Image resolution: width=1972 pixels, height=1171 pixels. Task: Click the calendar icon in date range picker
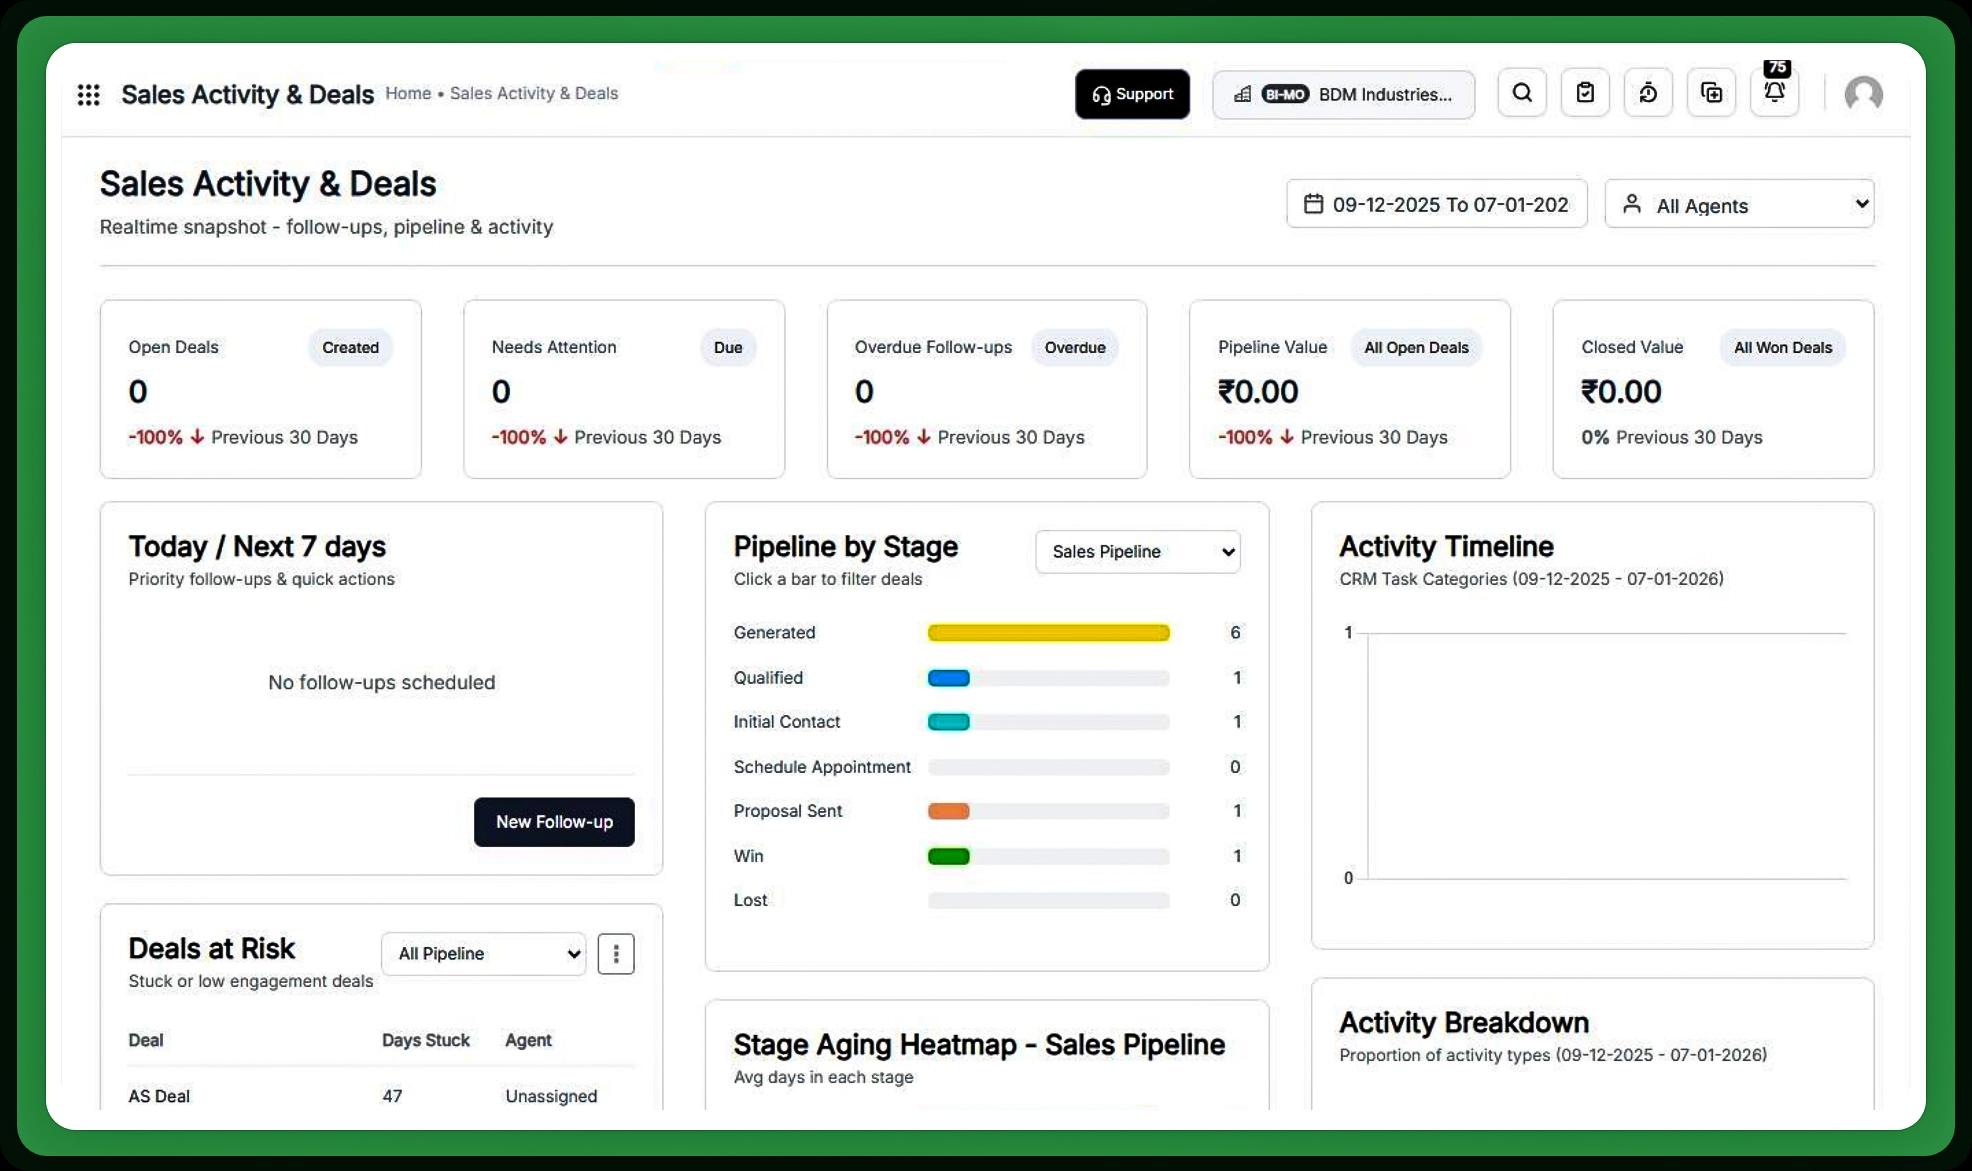(1314, 203)
